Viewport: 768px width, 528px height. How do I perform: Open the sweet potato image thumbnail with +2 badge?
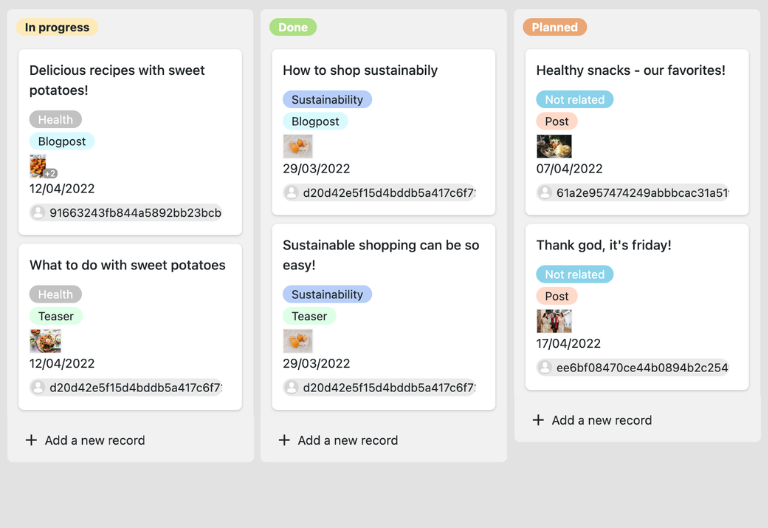(39, 166)
